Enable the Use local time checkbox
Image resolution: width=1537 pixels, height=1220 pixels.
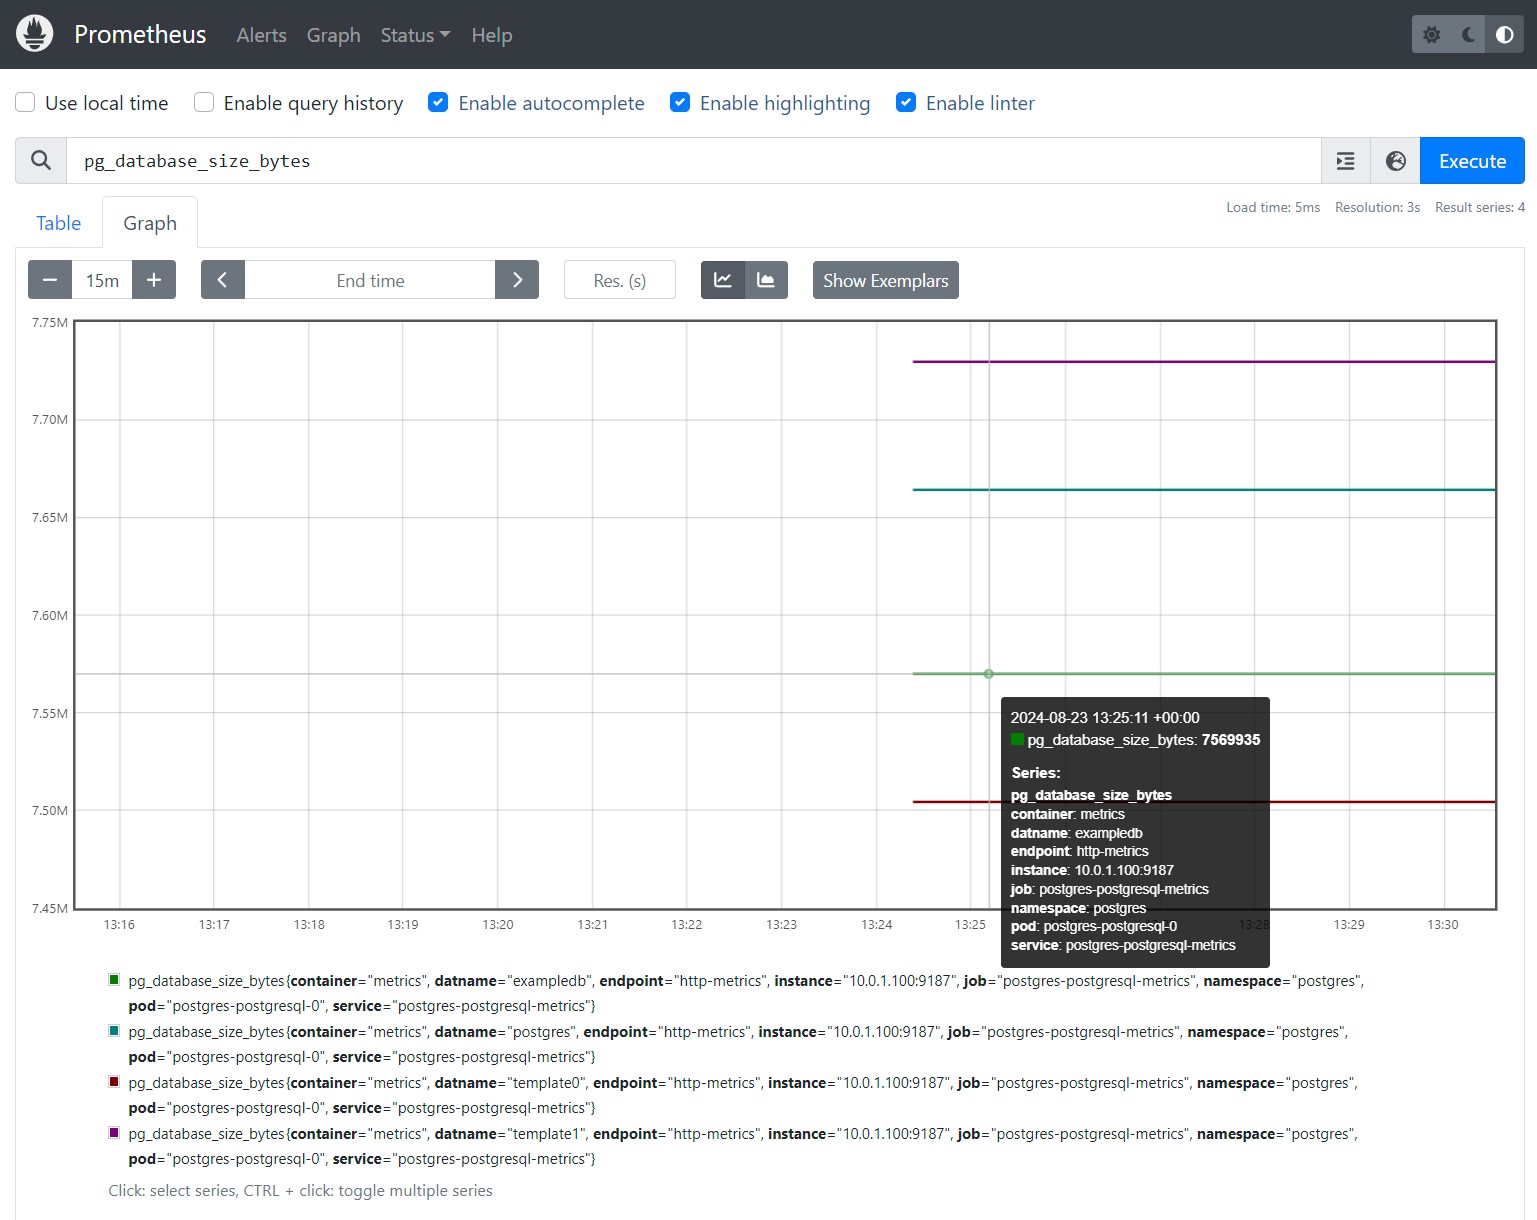pos(26,103)
